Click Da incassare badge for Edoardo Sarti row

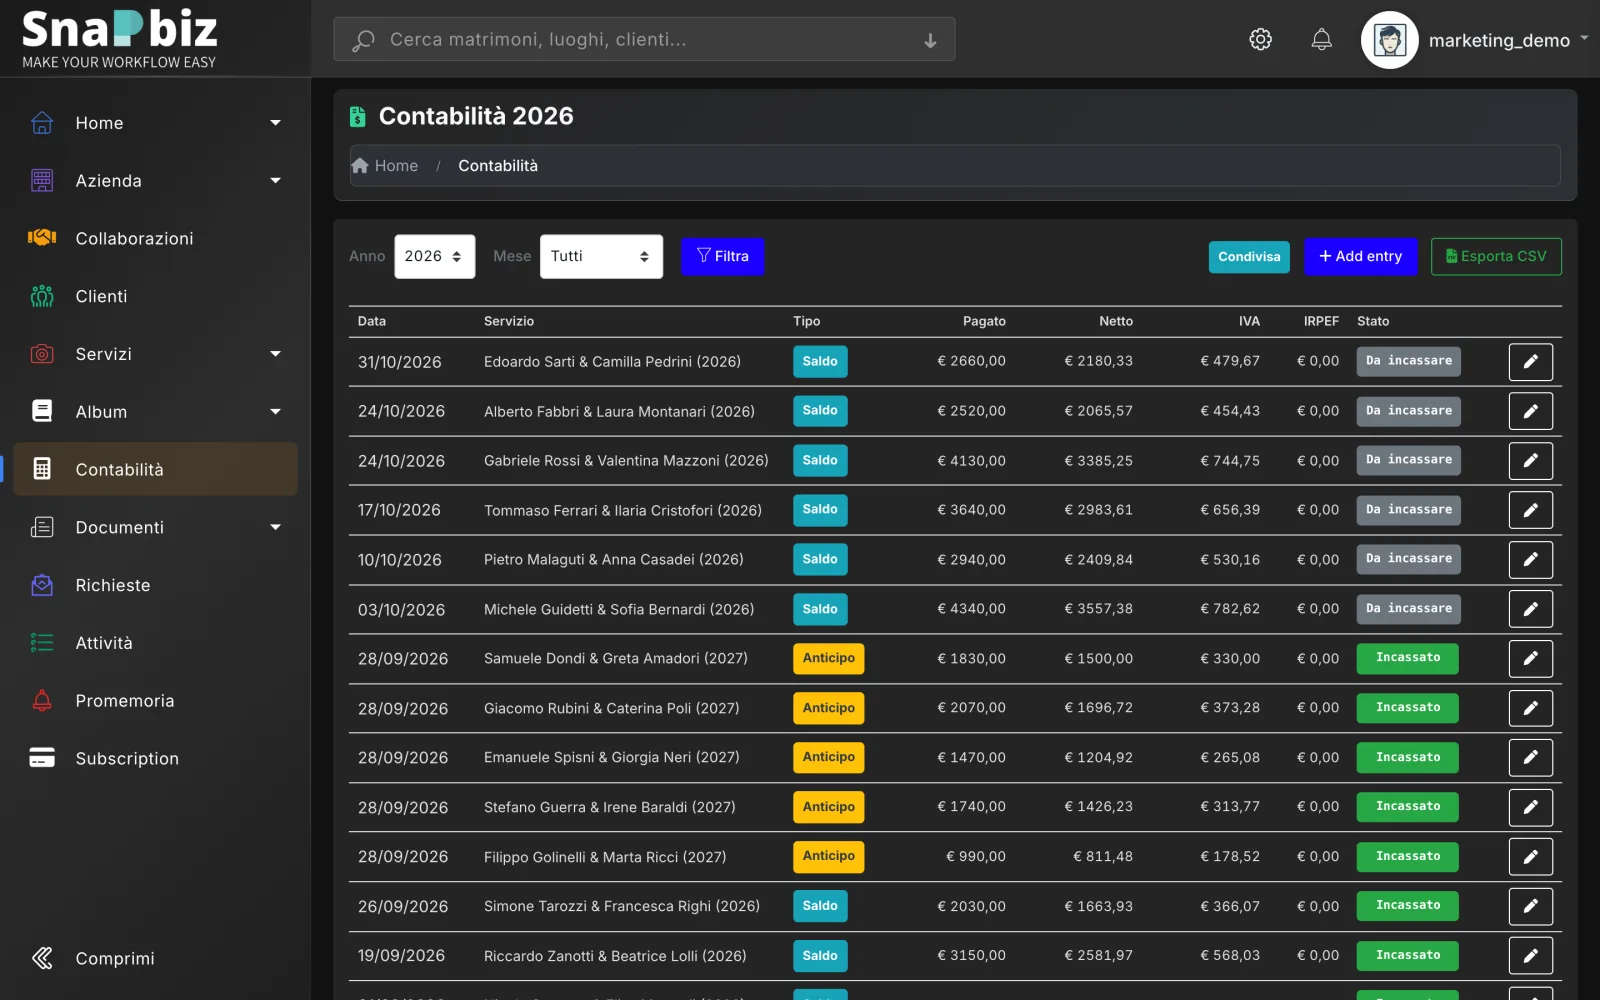pos(1408,361)
